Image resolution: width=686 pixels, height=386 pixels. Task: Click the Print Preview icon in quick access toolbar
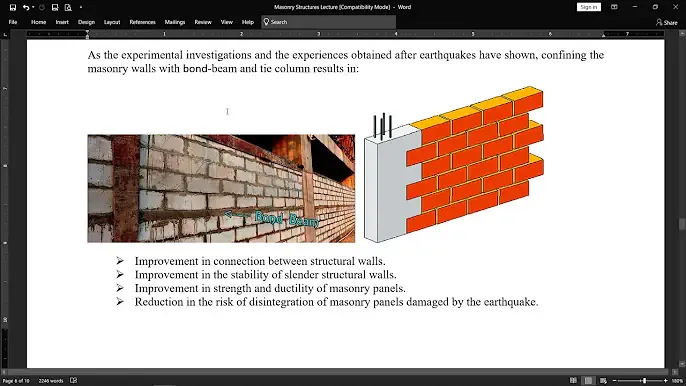coord(68,7)
